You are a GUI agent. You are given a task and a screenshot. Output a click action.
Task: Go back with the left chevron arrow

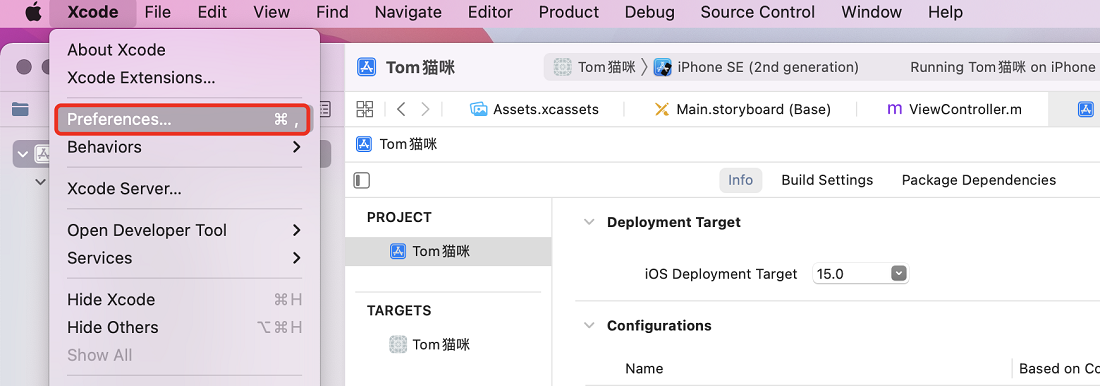click(401, 109)
